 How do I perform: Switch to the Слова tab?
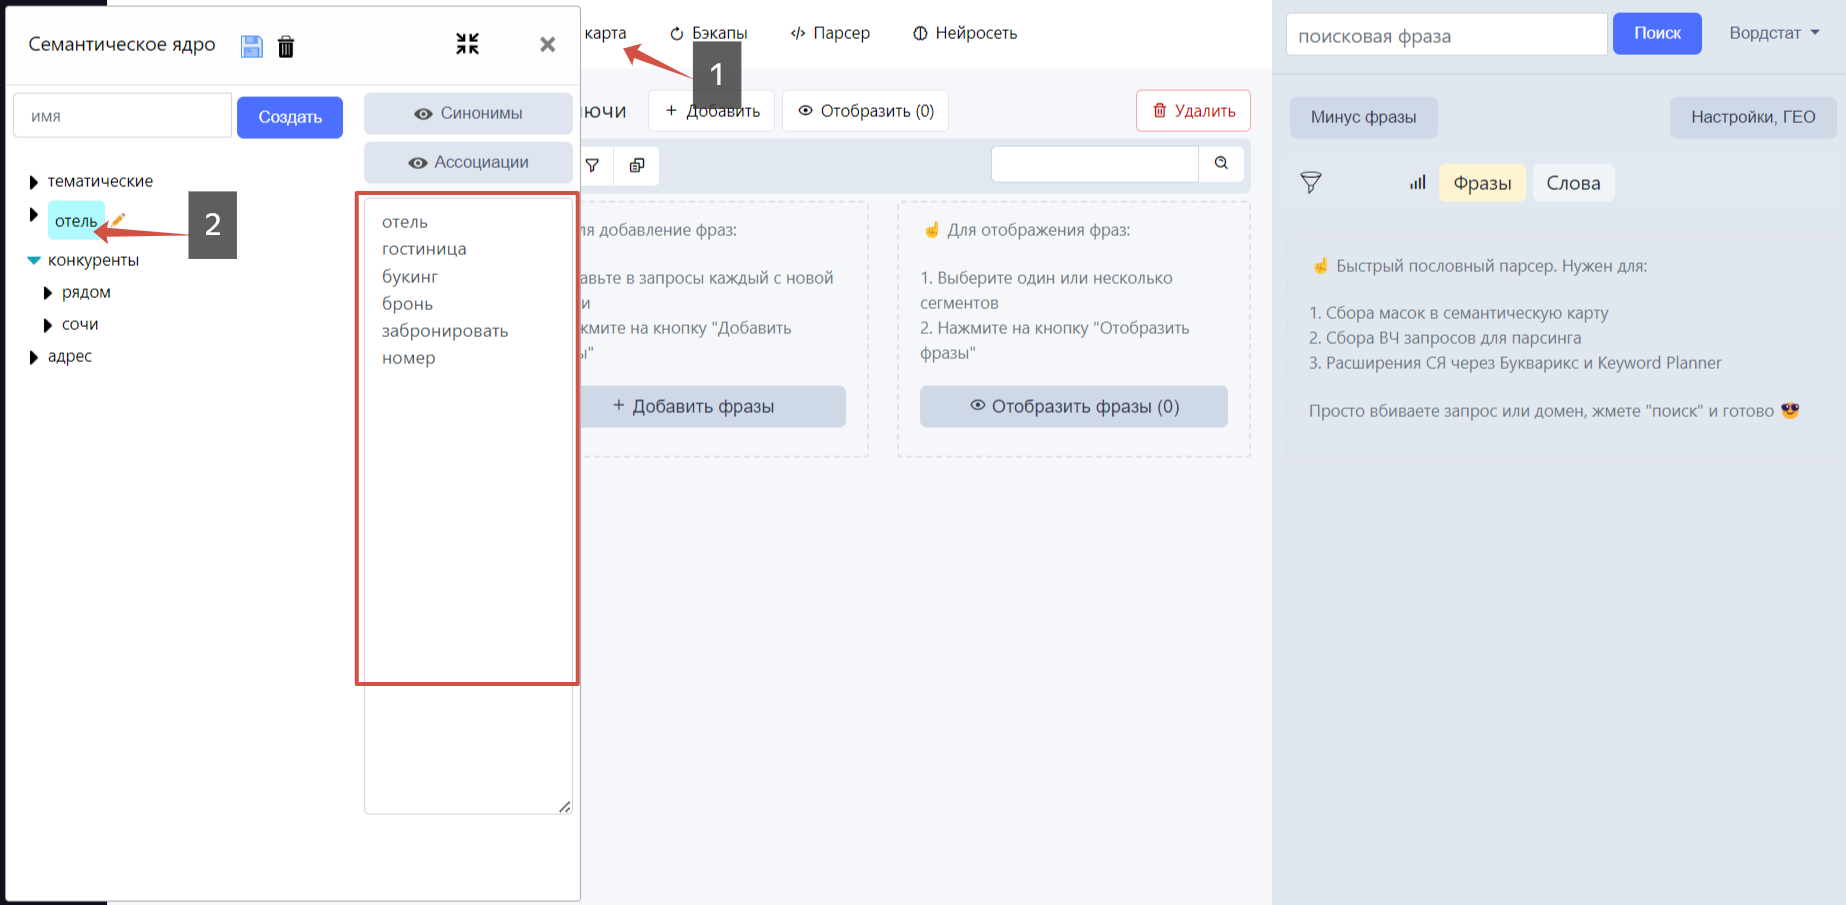(x=1573, y=183)
